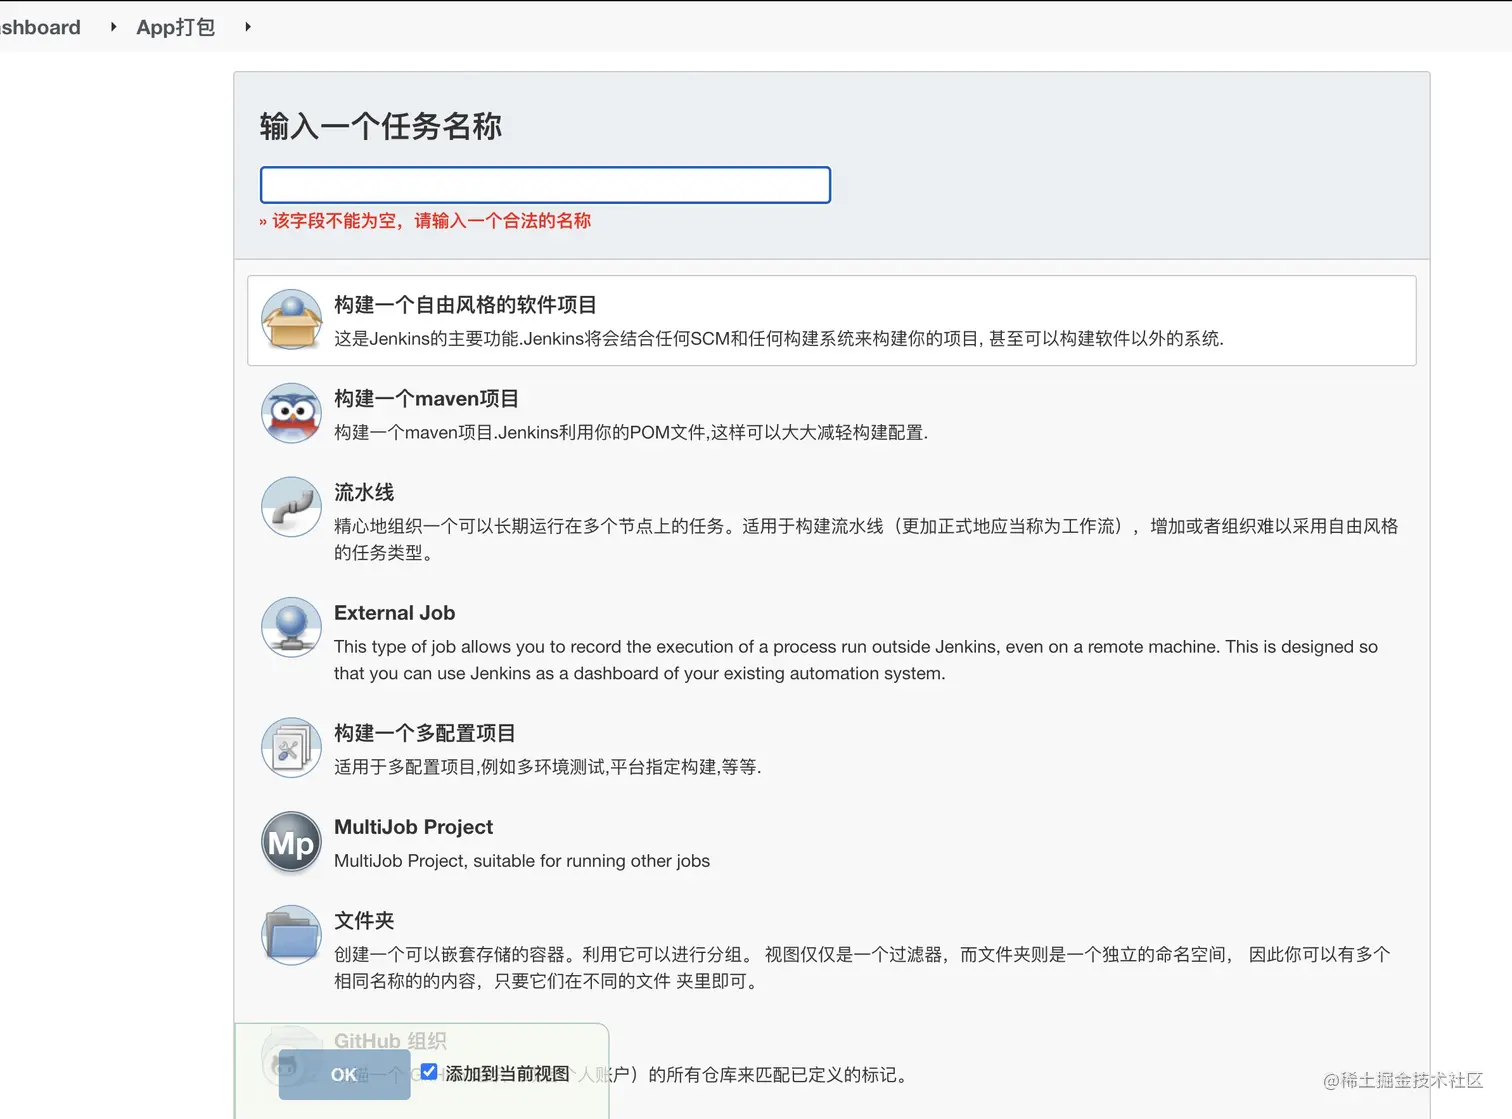
Task: Select the multi-configuration project icon
Action: (291, 748)
